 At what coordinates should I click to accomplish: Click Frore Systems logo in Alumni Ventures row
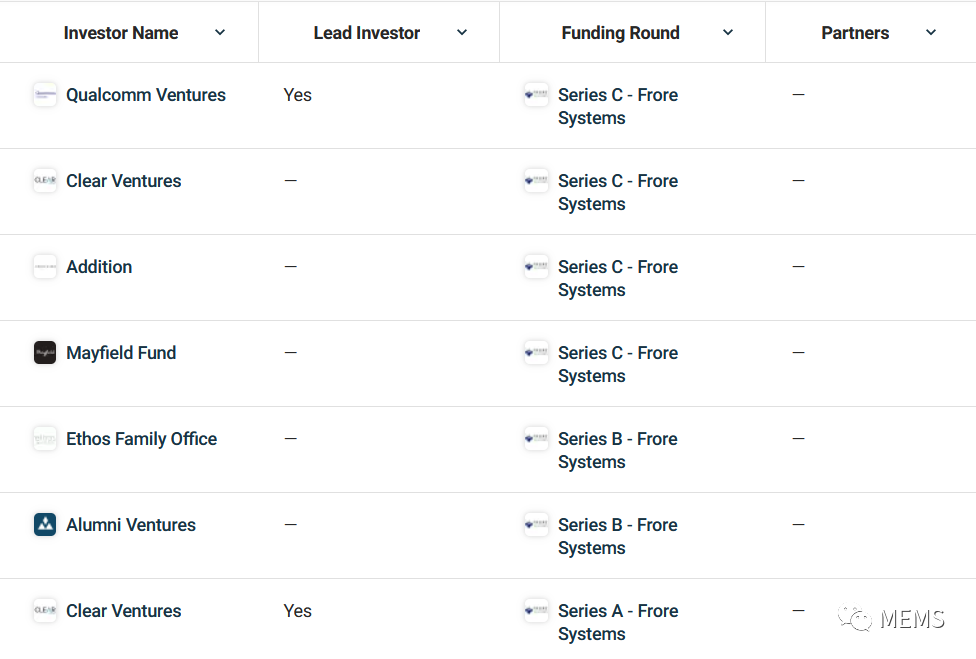point(537,525)
